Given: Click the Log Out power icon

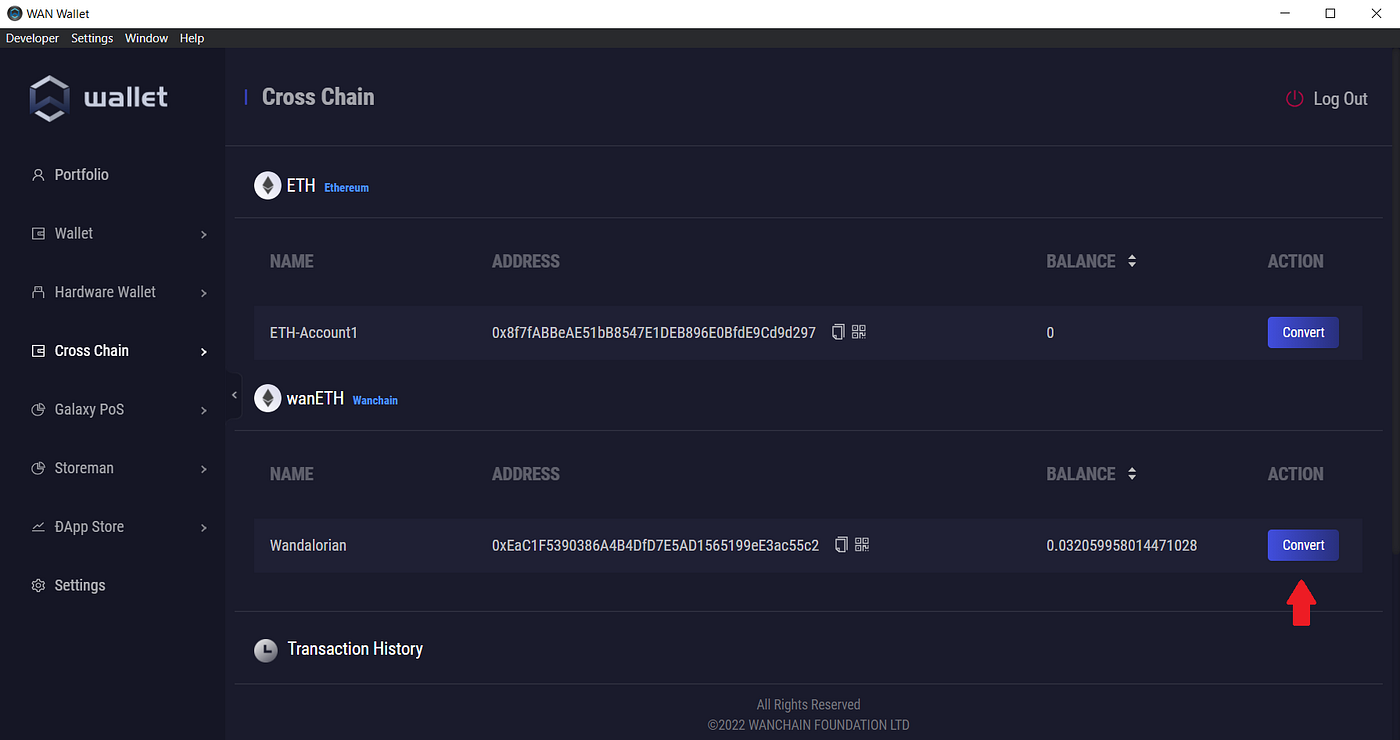Looking at the screenshot, I should pyautogui.click(x=1295, y=98).
